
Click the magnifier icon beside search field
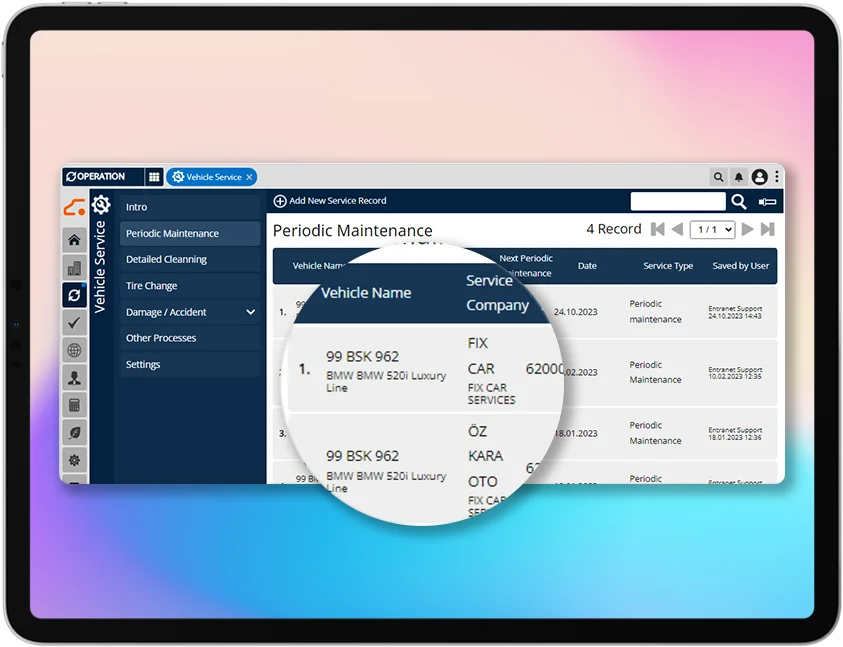coord(738,202)
